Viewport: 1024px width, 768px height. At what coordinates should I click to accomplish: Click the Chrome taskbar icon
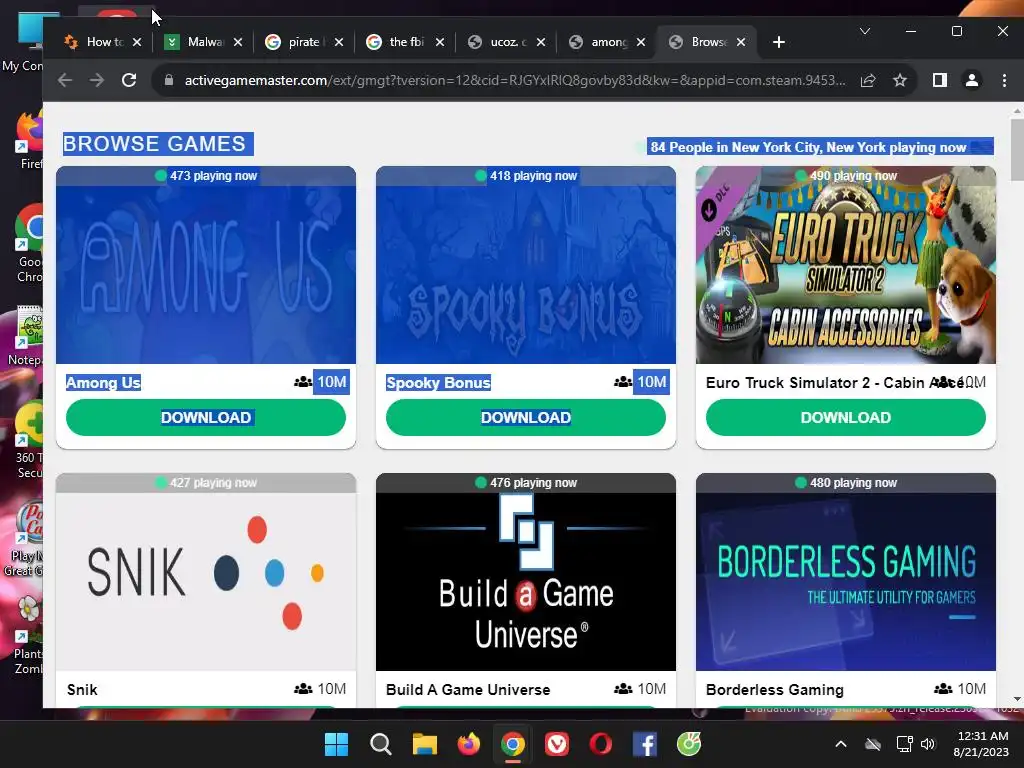pyautogui.click(x=513, y=744)
